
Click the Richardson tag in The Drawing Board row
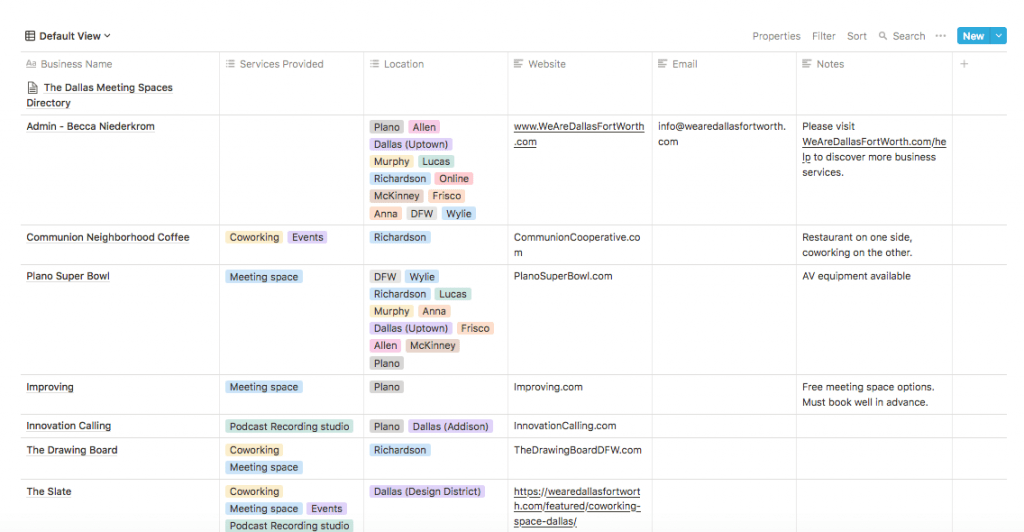[x=400, y=450]
